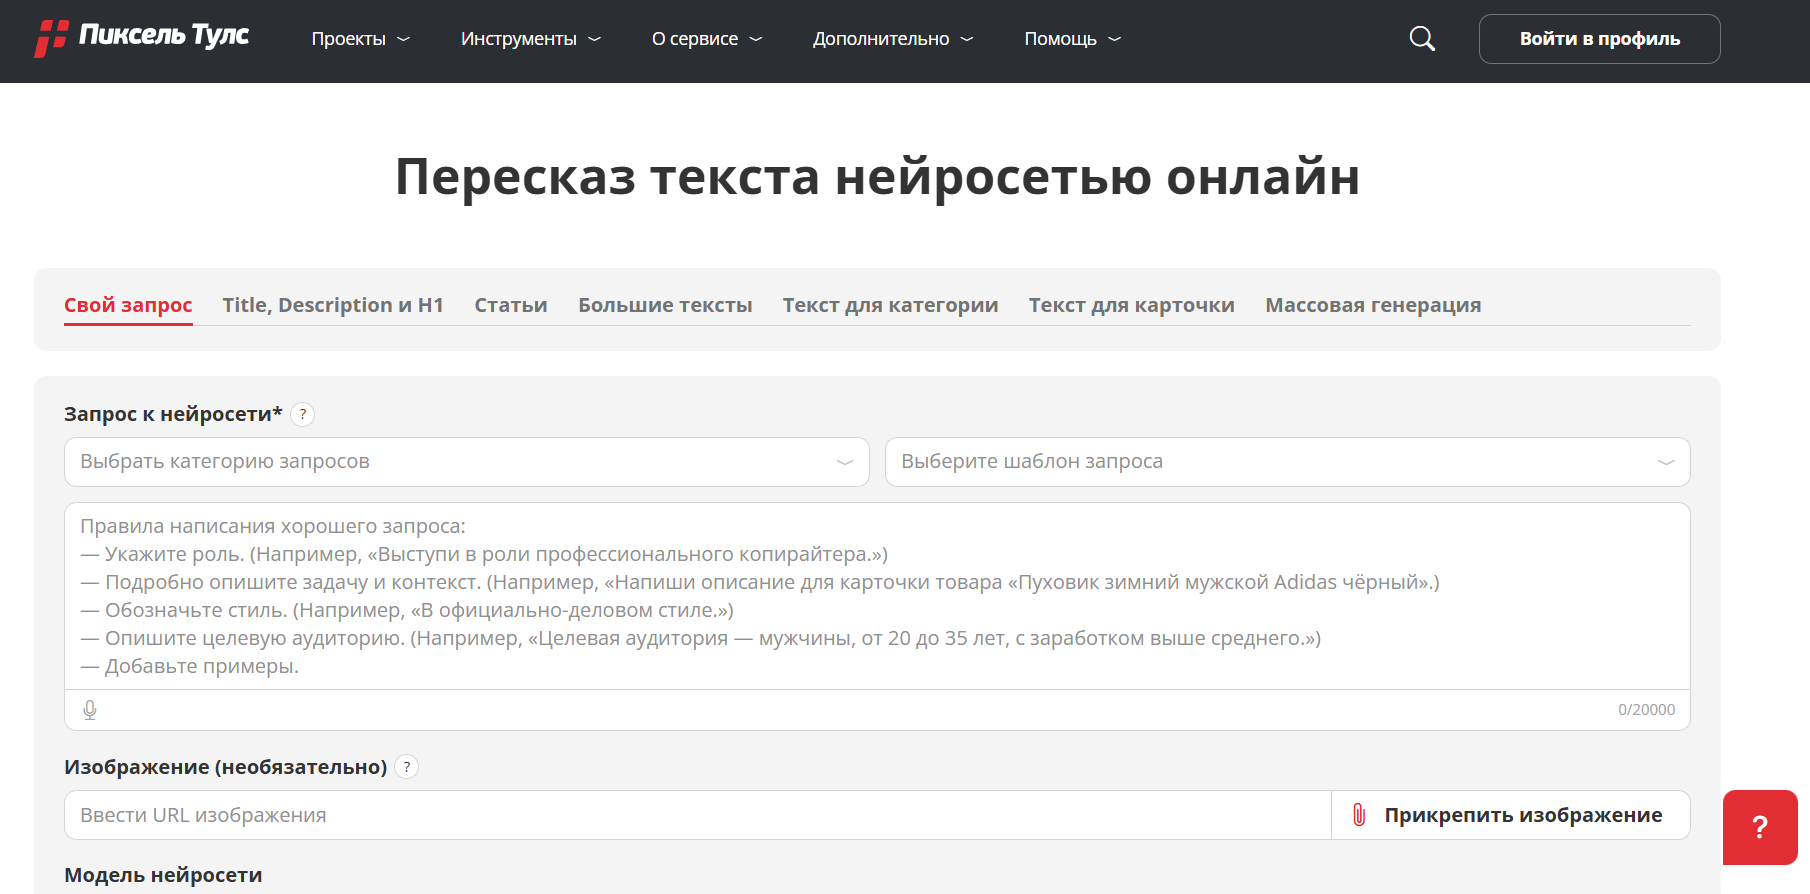
Task: Expand the Инструменты menu
Action: (530, 39)
